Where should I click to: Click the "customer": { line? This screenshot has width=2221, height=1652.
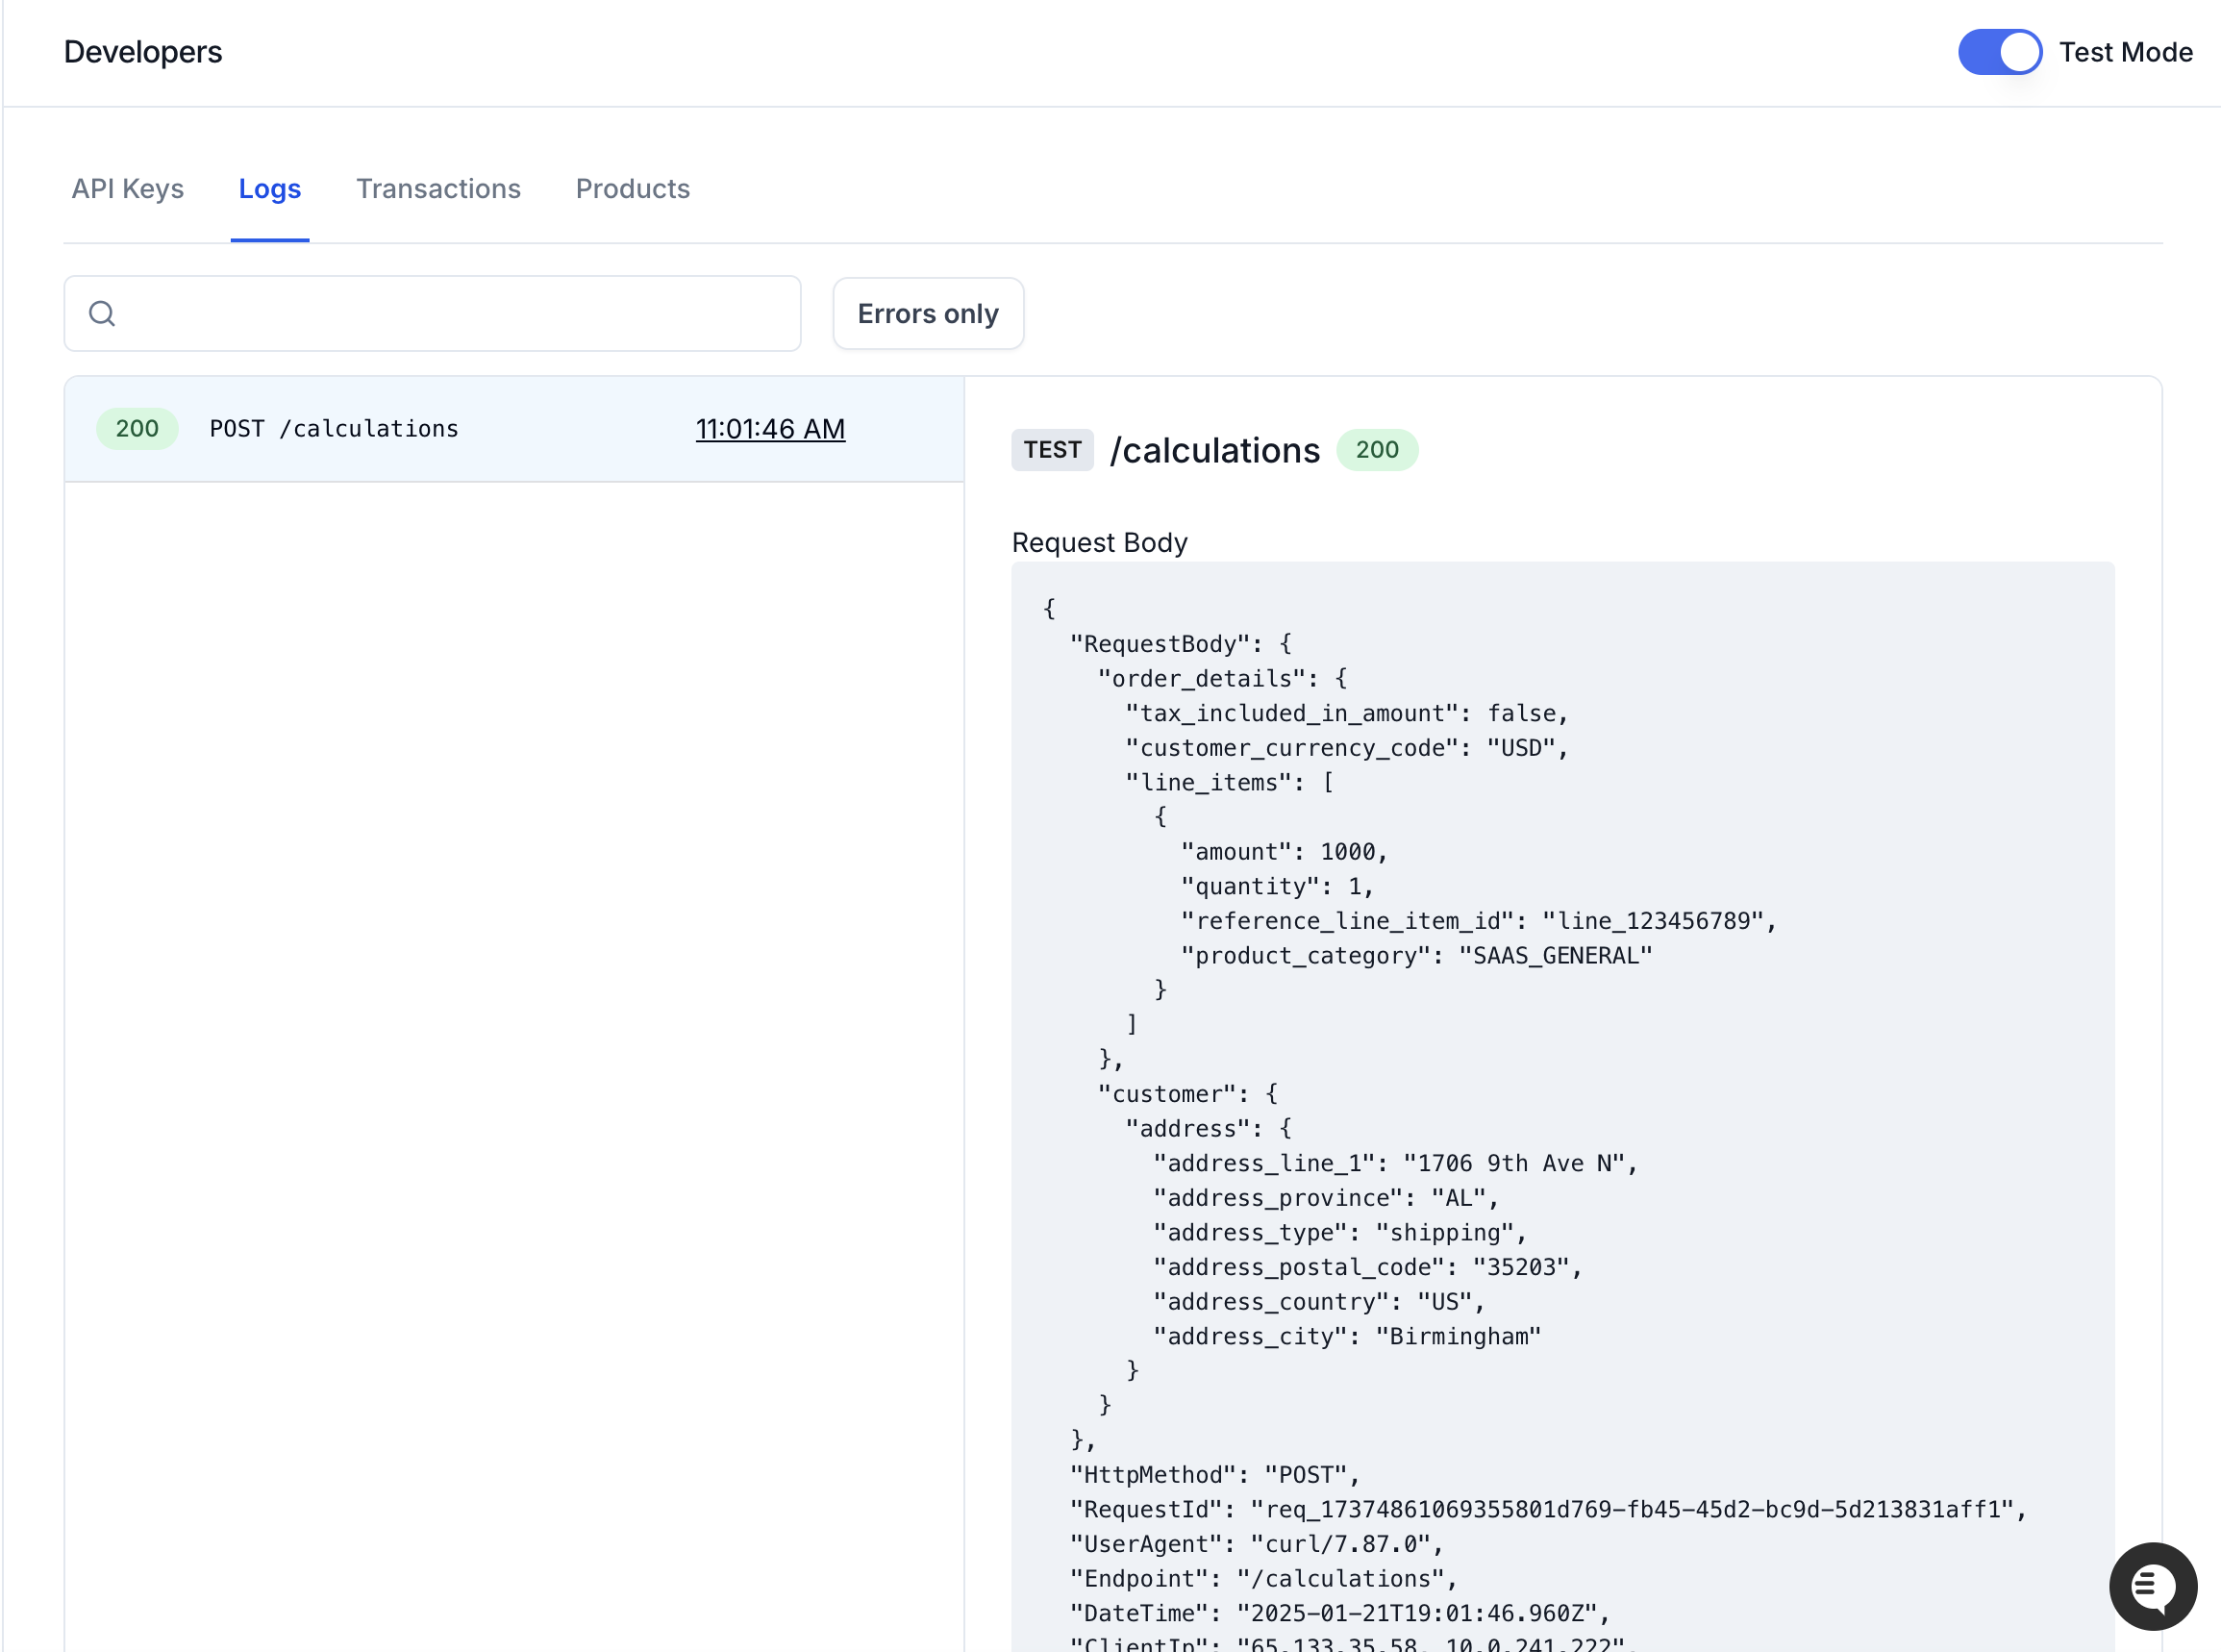coord(1188,1094)
